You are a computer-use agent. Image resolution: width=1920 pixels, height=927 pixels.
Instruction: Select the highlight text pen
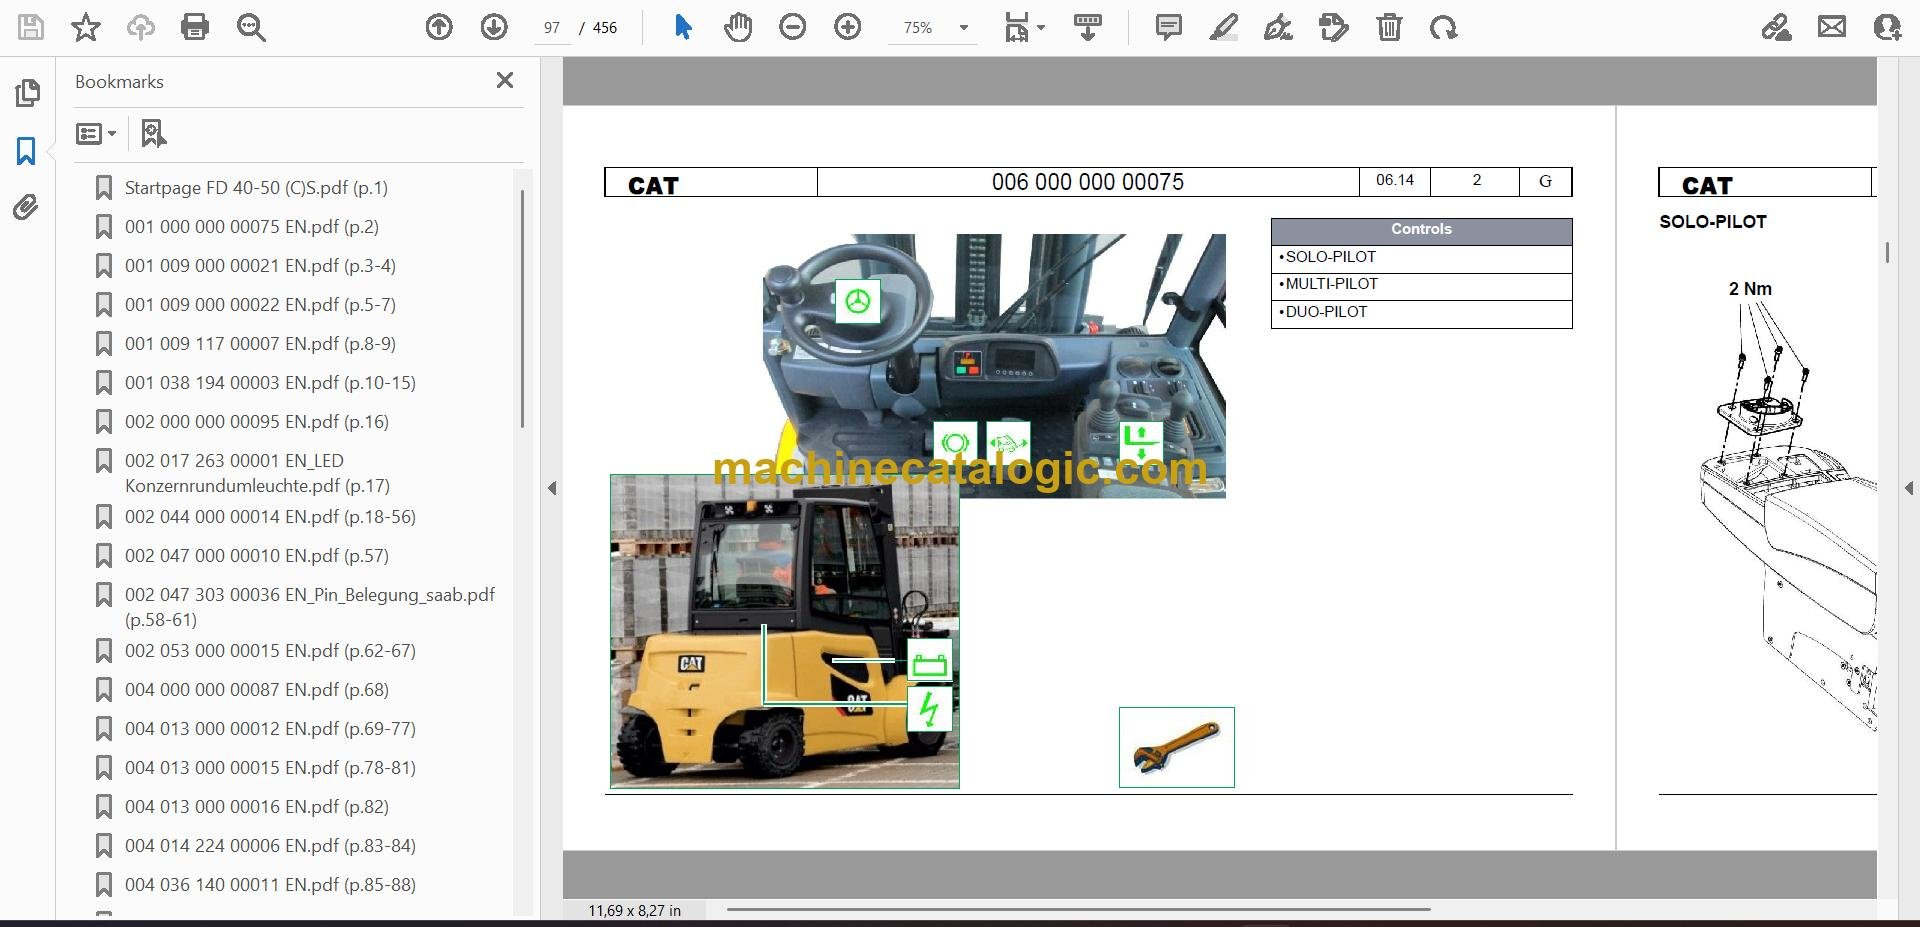(x=1223, y=27)
